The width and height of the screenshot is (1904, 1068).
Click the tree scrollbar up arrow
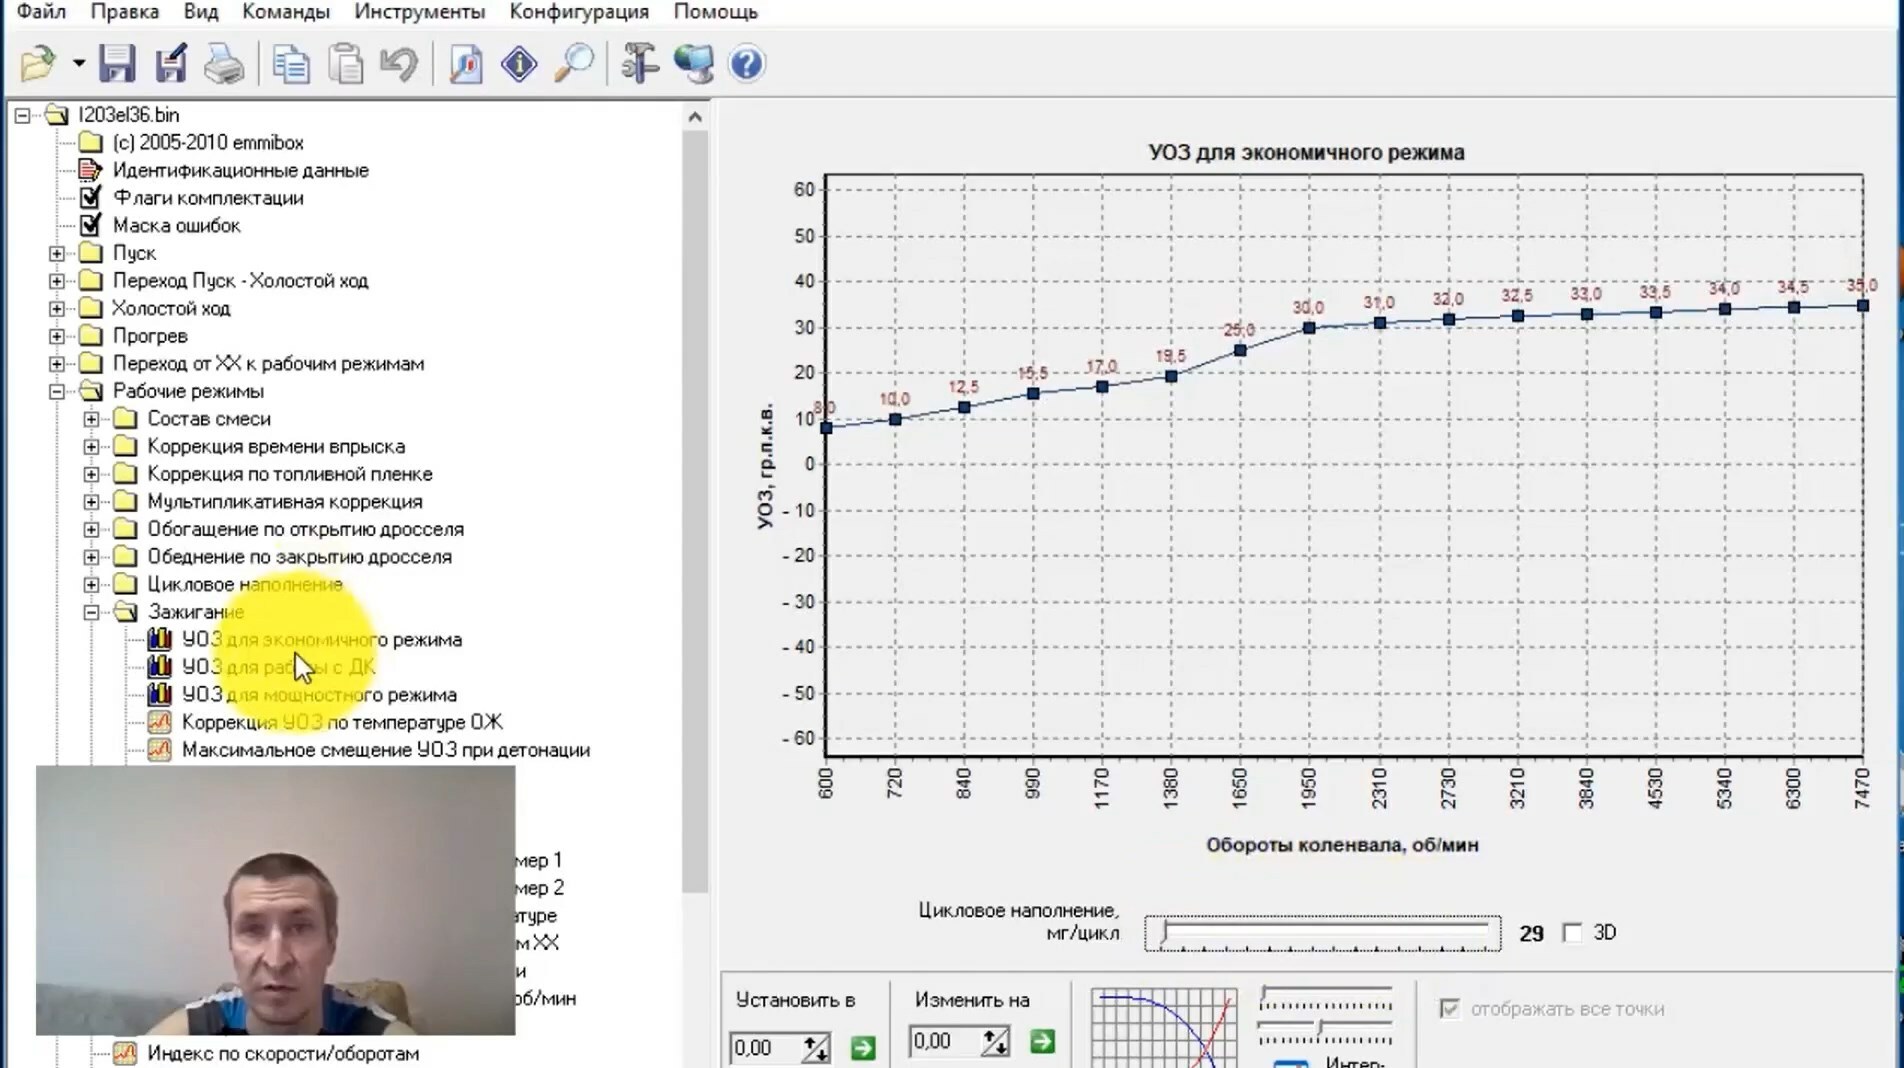tap(695, 117)
